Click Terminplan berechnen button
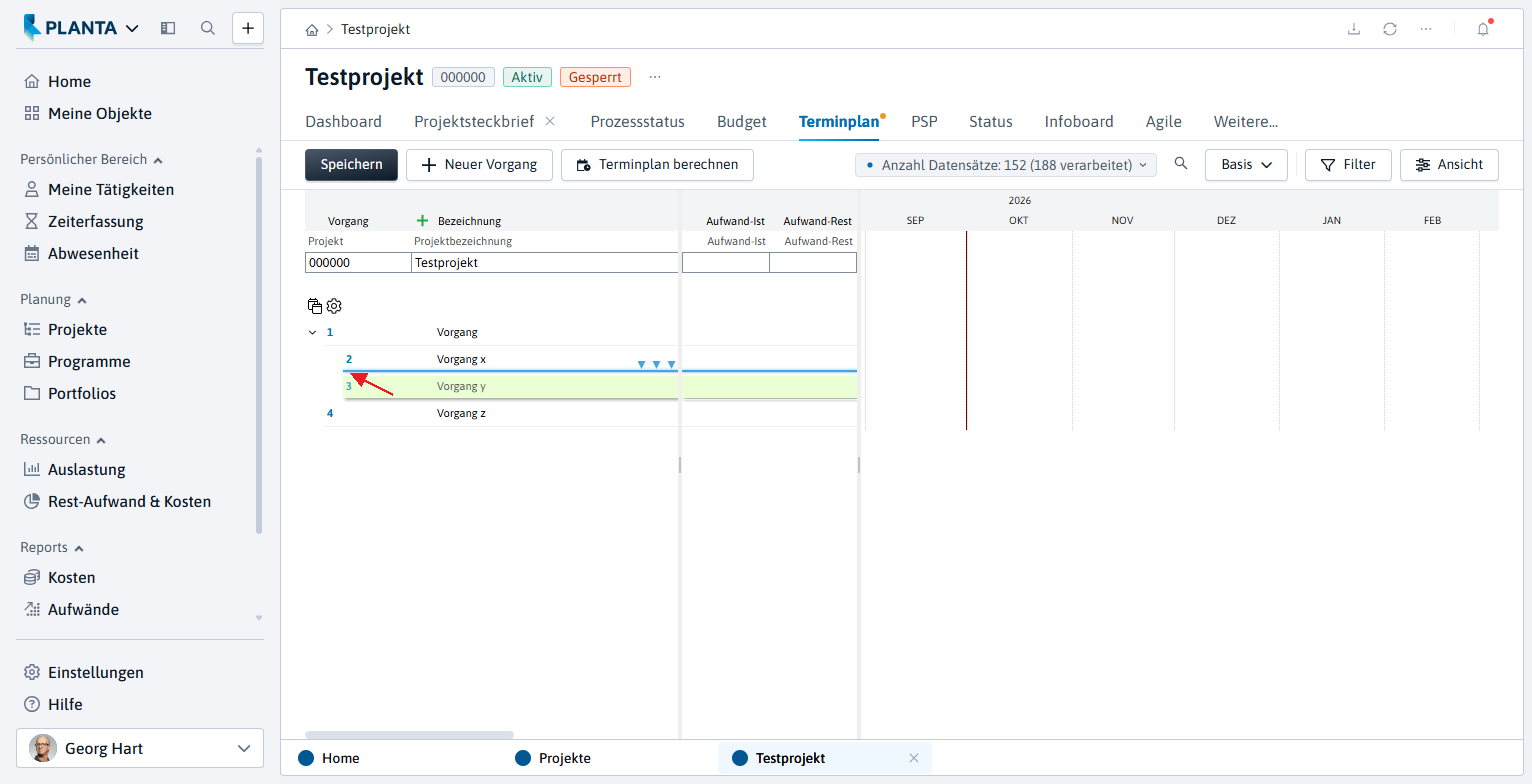The width and height of the screenshot is (1532, 784). click(x=657, y=165)
